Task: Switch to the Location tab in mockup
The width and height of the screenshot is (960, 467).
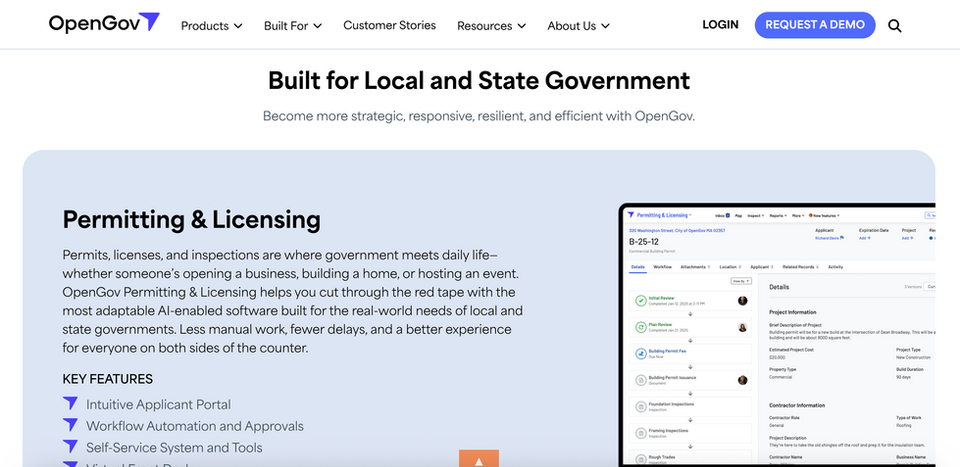Action: (x=730, y=267)
